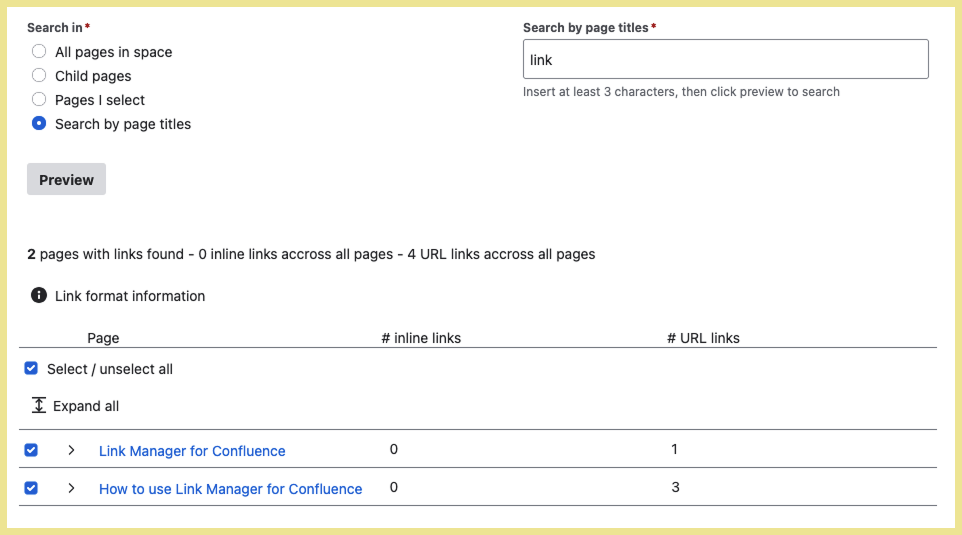Select the Search by page titles radio button

pyautogui.click(x=39, y=123)
